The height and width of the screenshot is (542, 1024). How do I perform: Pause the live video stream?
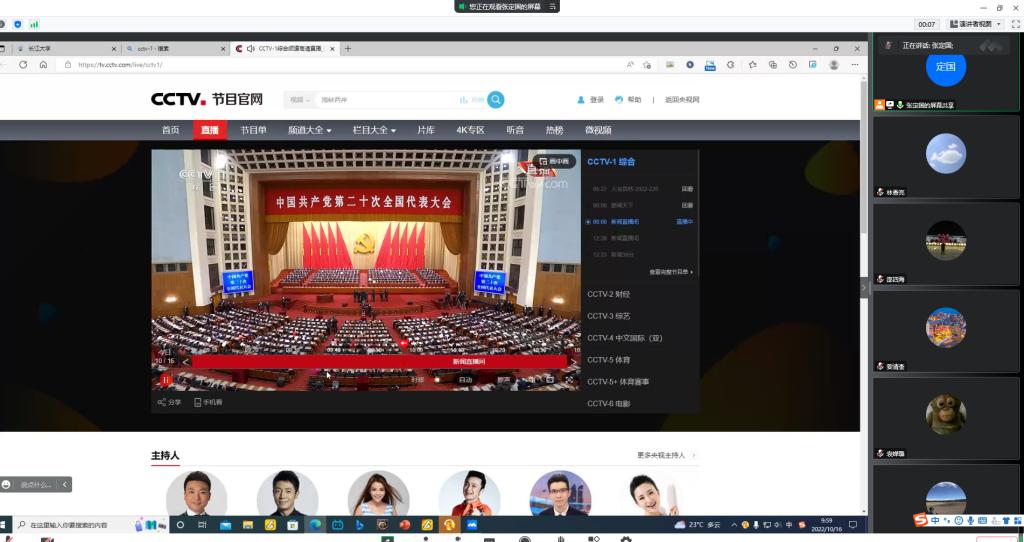(165, 380)
